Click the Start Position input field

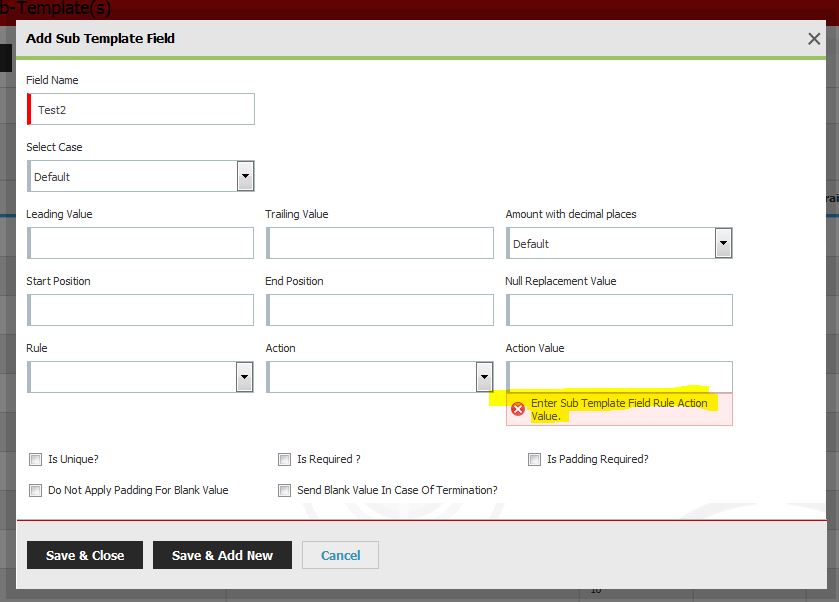click(x=141, y=310)
